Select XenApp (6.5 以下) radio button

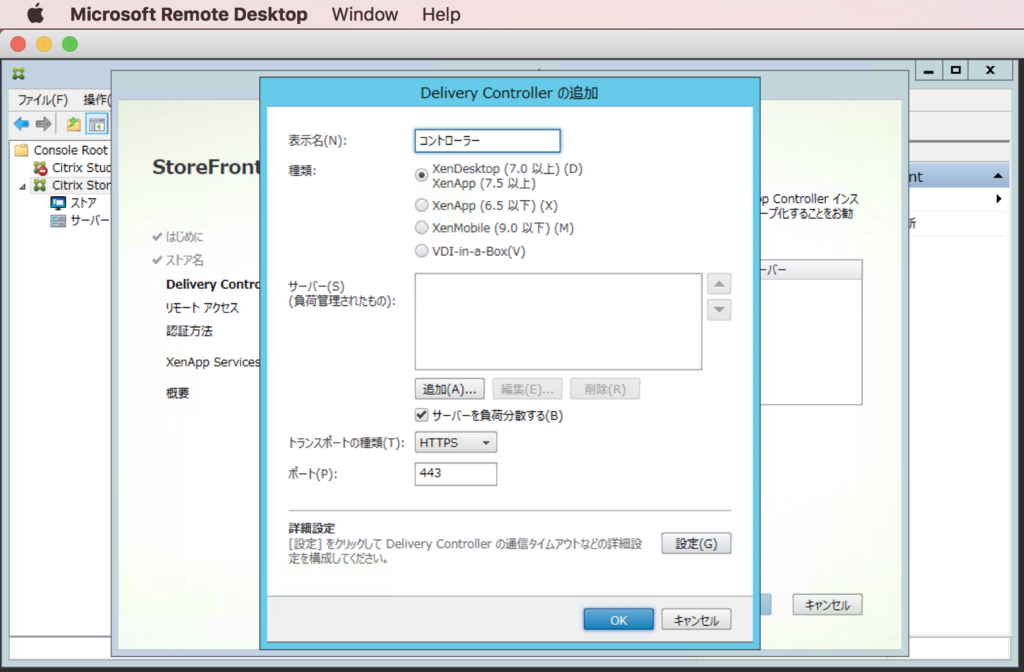(421, 205)
